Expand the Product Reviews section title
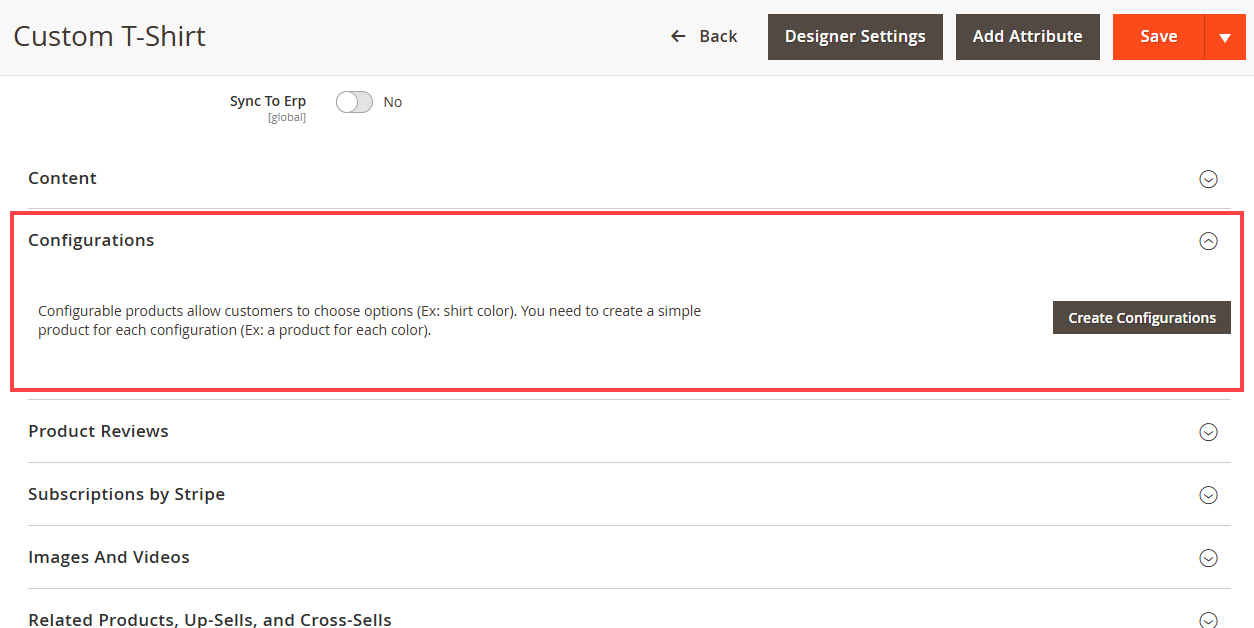 coord(98,431)
